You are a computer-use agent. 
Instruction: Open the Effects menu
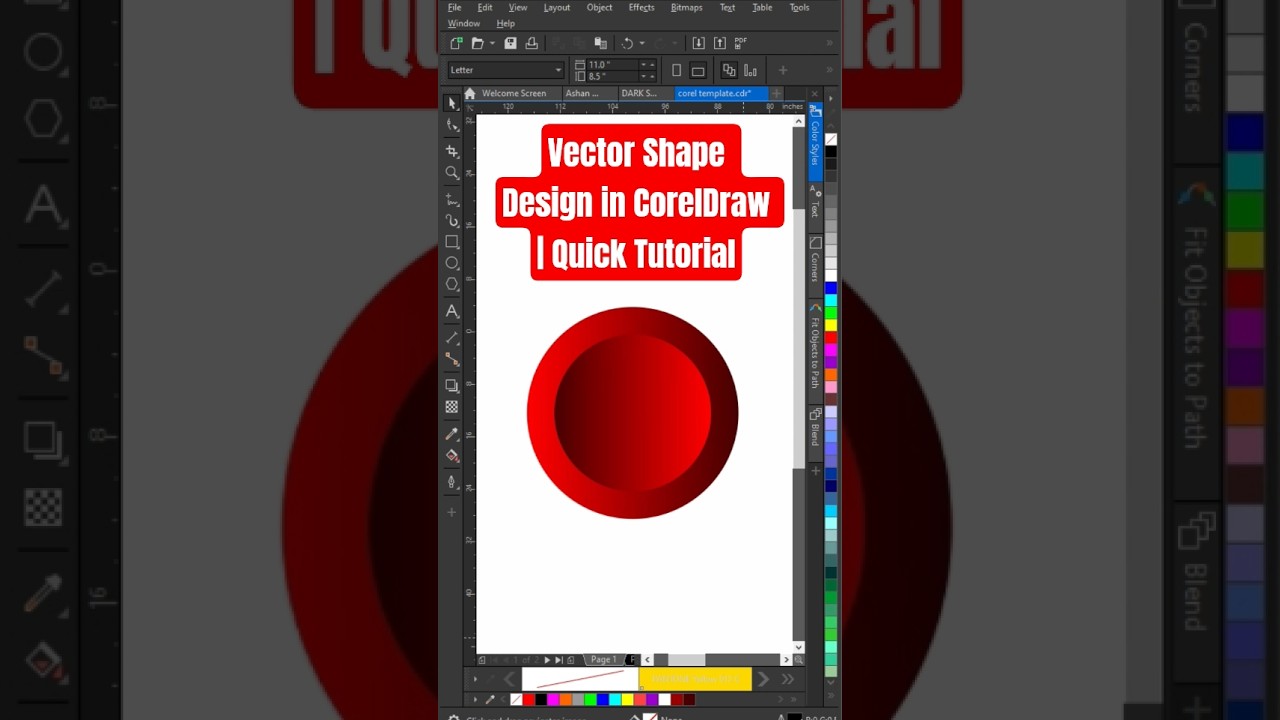point(642,7)
